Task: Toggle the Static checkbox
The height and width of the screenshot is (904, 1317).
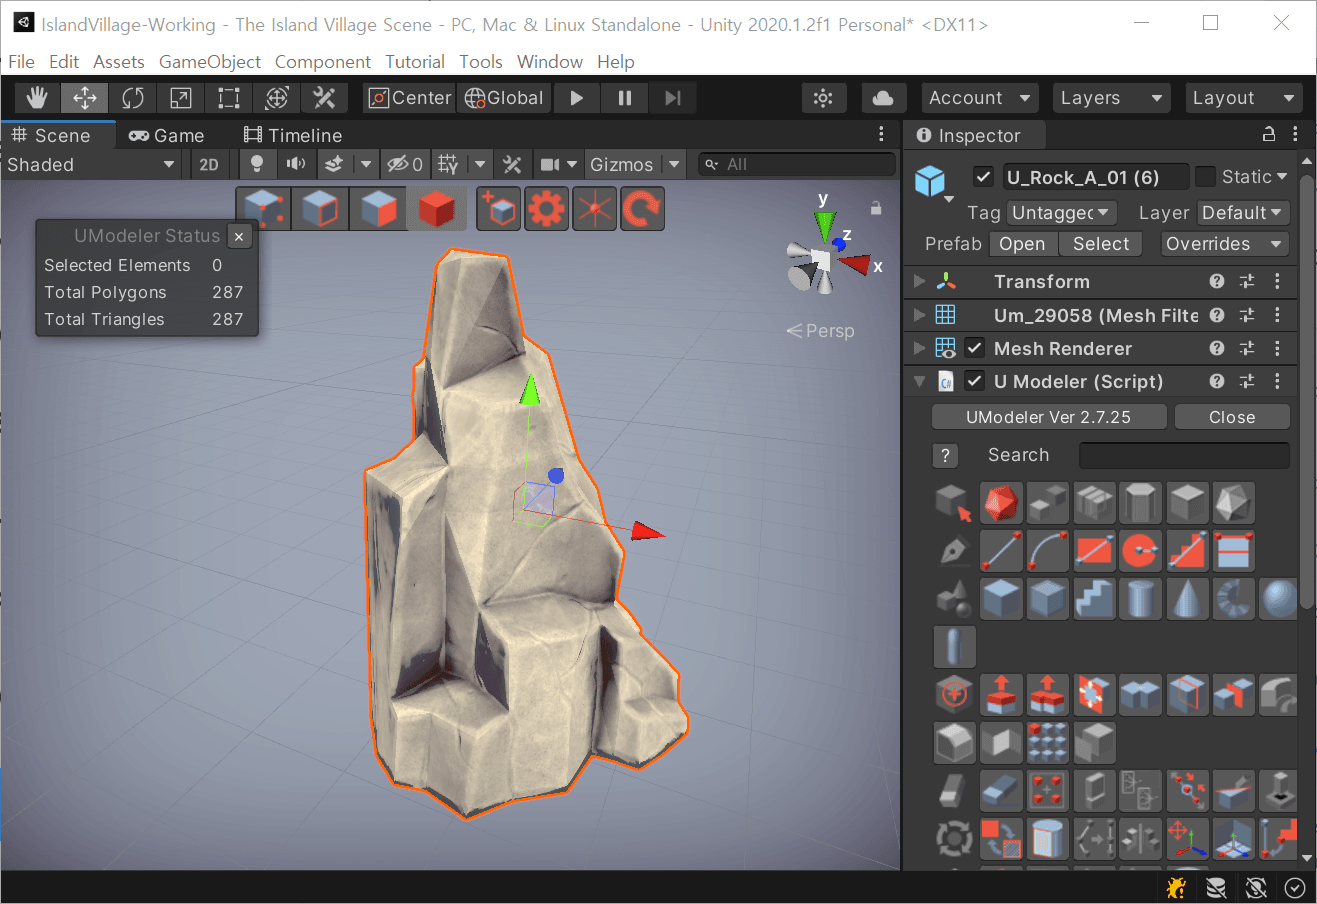Action: (1206, 177)
